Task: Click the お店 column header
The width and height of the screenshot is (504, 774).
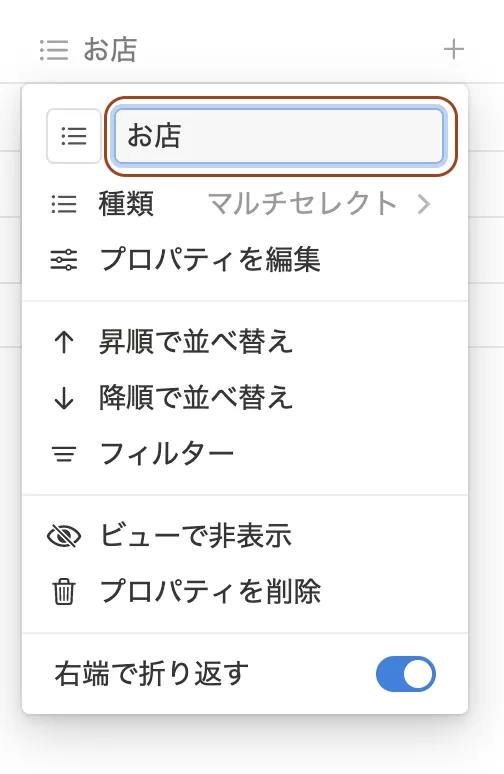Action: tap(89, 49)
